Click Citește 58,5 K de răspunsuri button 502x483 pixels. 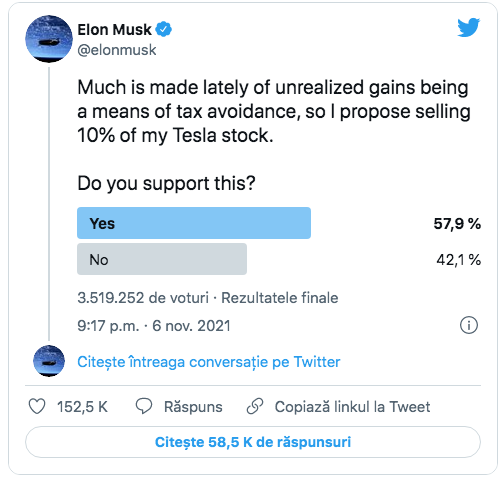(253, 442)
